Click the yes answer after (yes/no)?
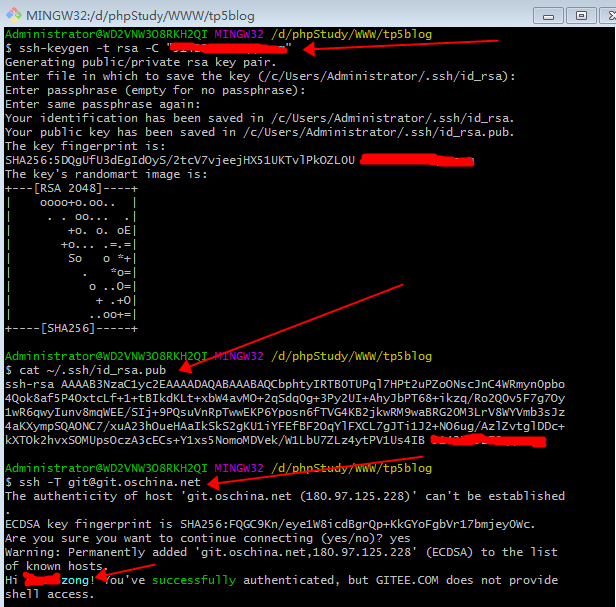 point(400,538)
